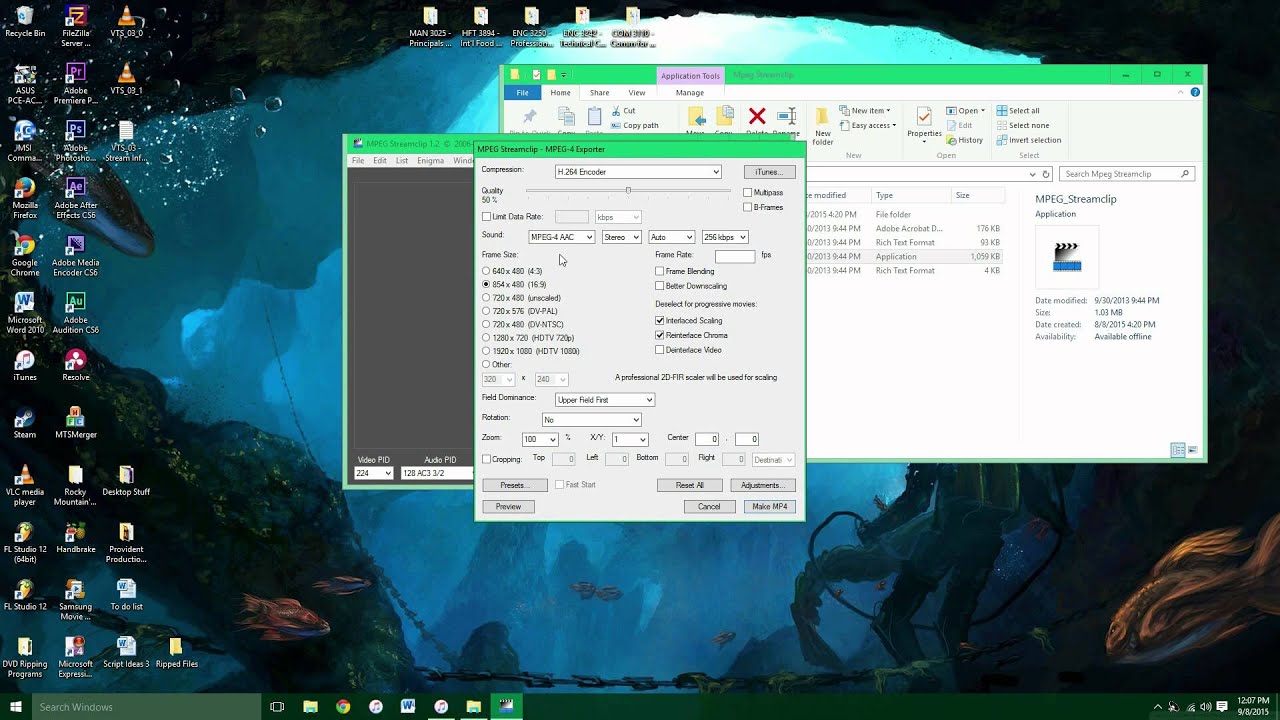Switch to the Share tab in Explorer
The height and width of the screenshot is (720, 1280).
(x=599, y=93)
